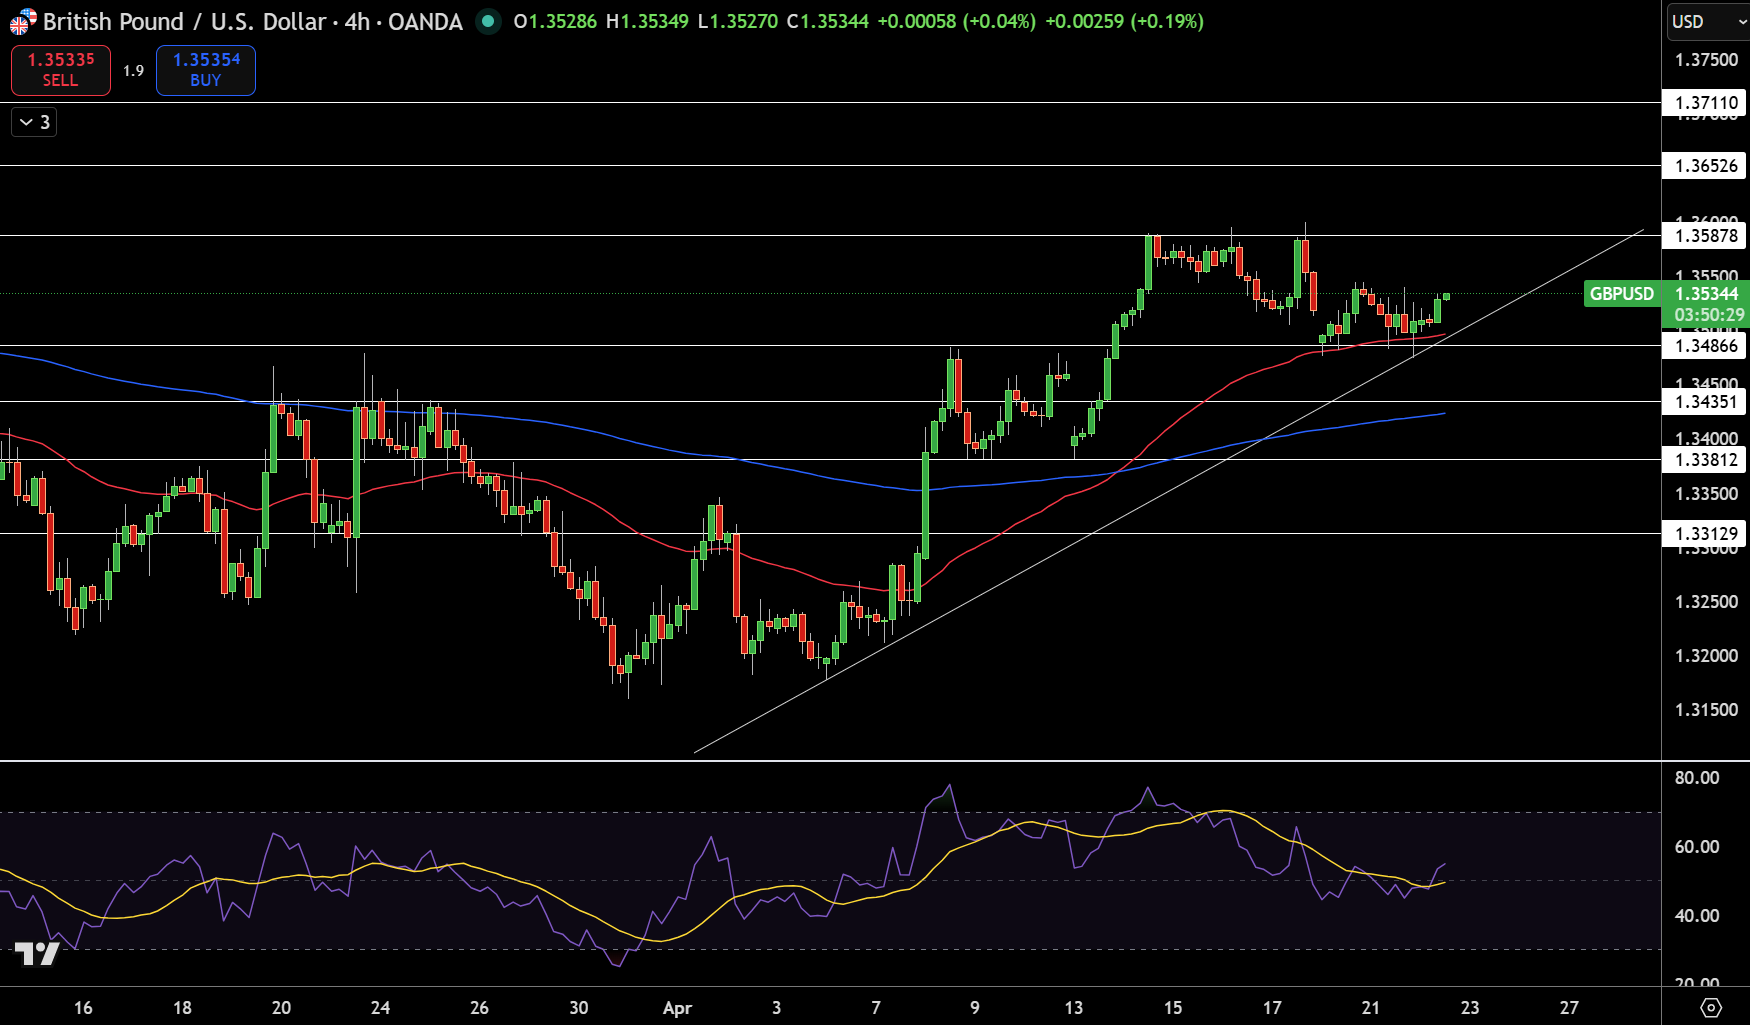The width and height of the screenshot is (1750, 1025).
Task: Select the 1.37110 horizontal line label
Action: (1706, 102)
